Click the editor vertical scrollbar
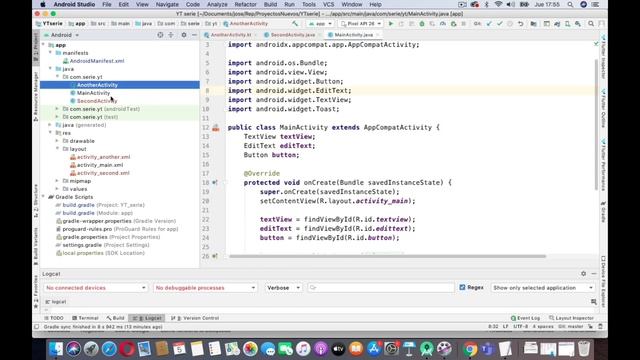The image size is (640, 360). 596,124
